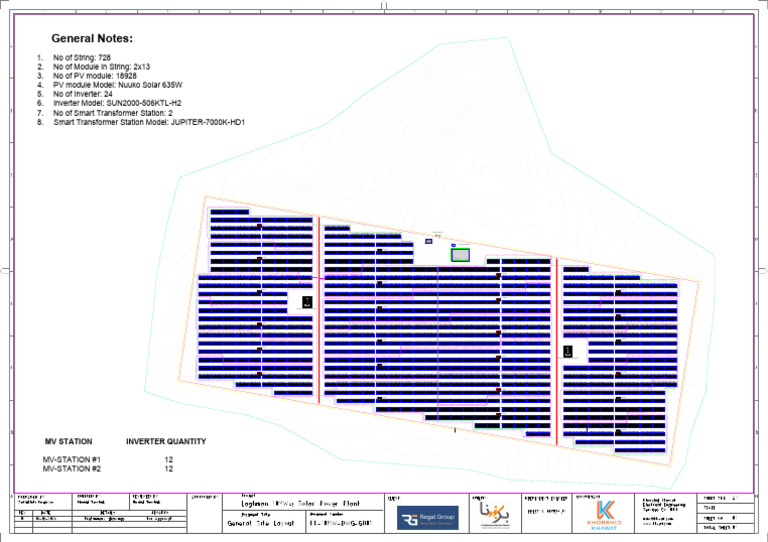The height and width of the screenshot is (542, 768).
Task: Click the 'MV STATION' column header
Action: tap(69, 442)
